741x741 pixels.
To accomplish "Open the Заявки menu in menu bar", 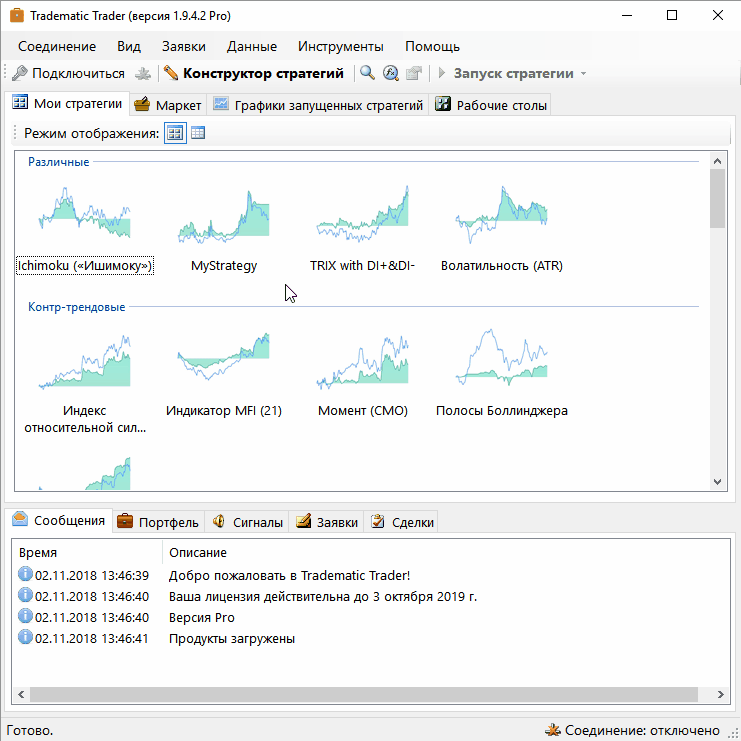I will tap(183, 46).
